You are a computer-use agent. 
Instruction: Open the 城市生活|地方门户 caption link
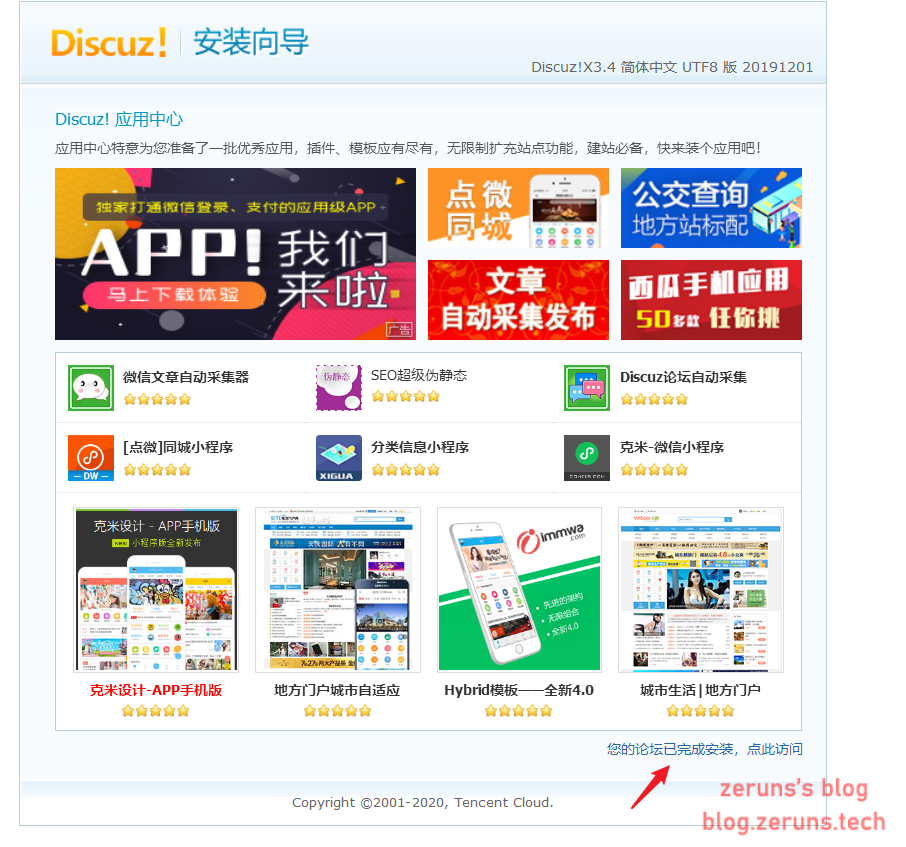[x=700, y=690]
